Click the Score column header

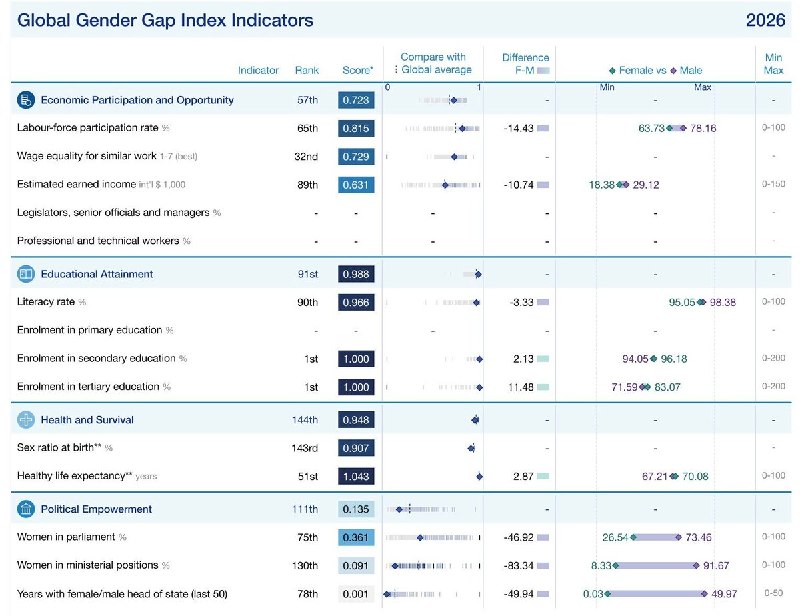tap(357, 70)
